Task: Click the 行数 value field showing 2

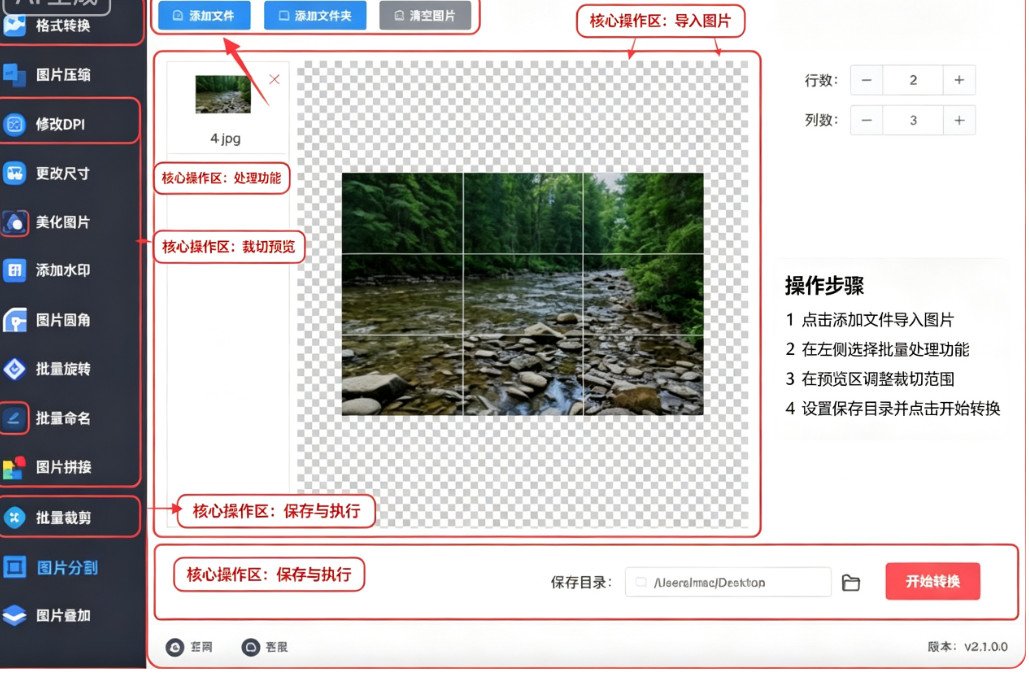Action: (913, 80)
